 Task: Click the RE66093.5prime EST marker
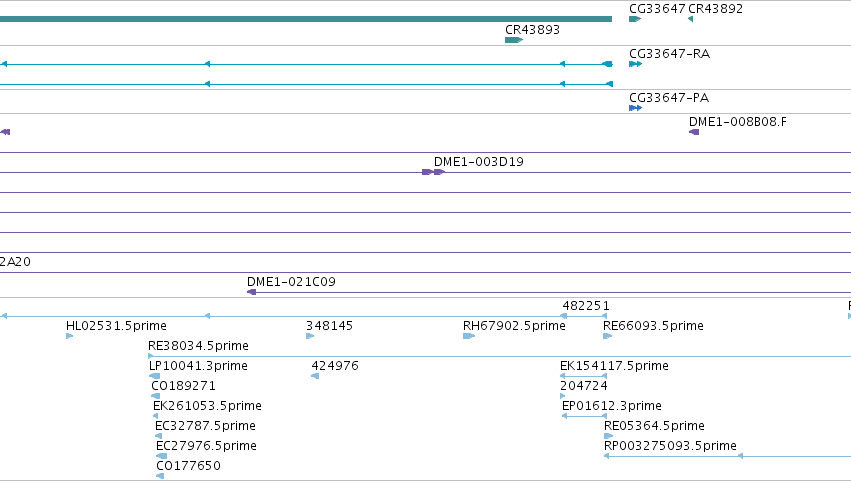[608, 336]
